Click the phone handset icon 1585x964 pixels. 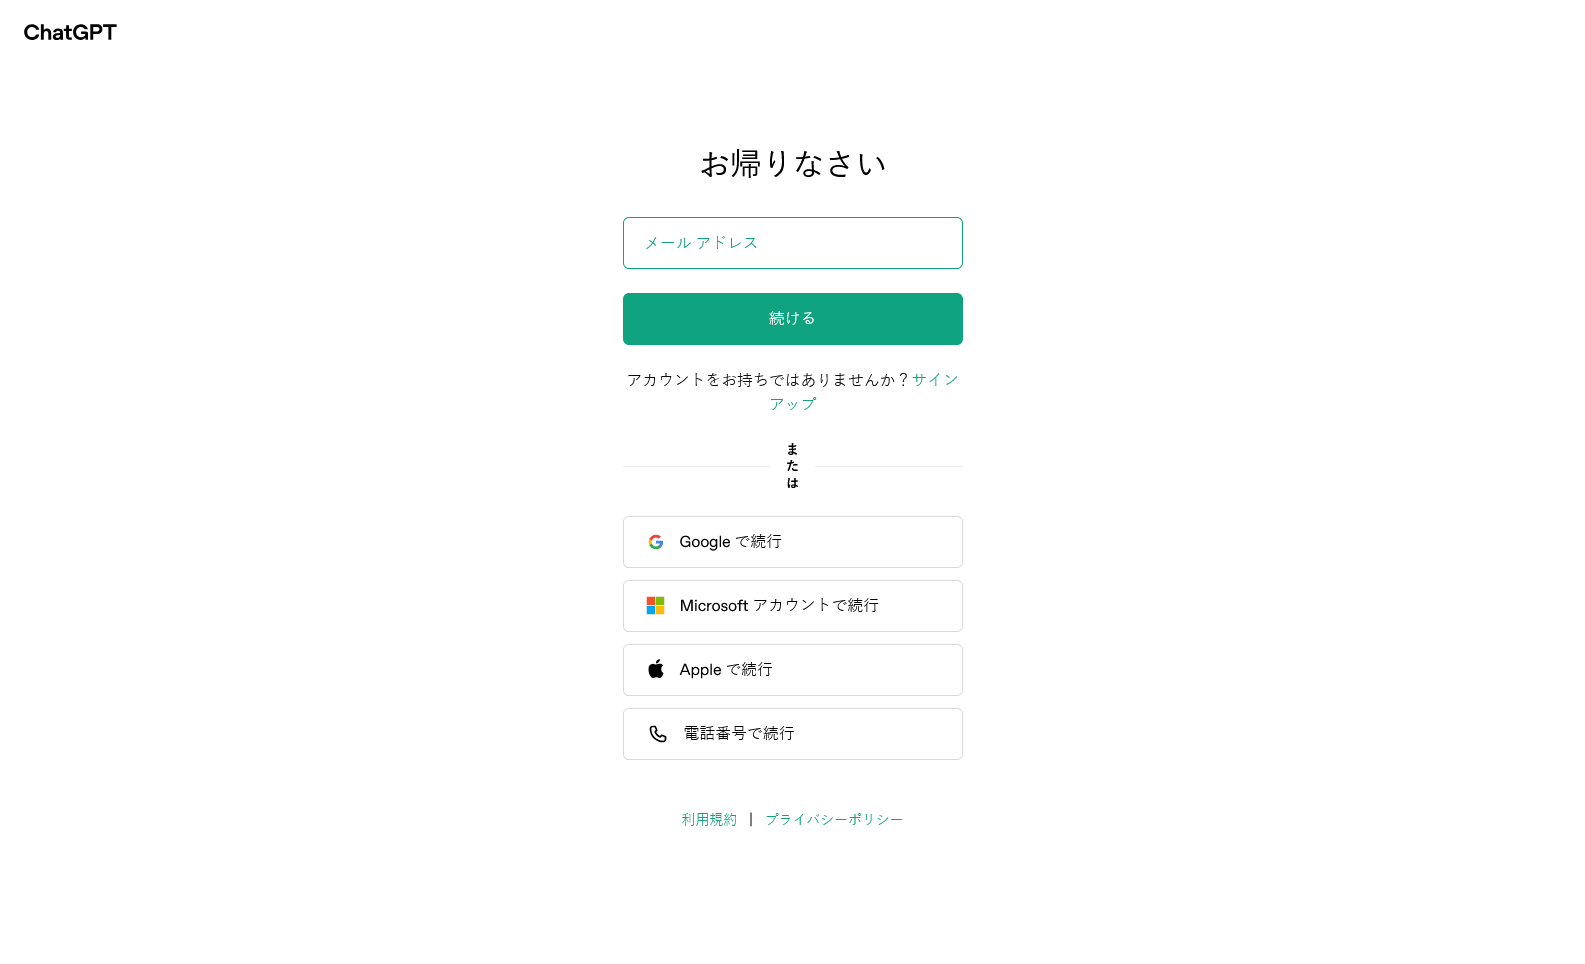[x=658, y=734]
